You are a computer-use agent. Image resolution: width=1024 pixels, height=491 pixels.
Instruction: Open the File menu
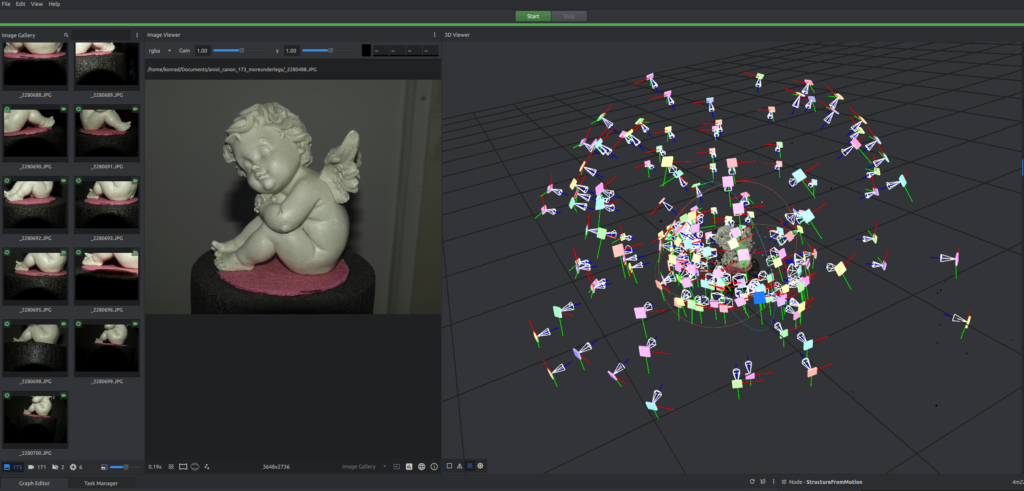(6, 4)
